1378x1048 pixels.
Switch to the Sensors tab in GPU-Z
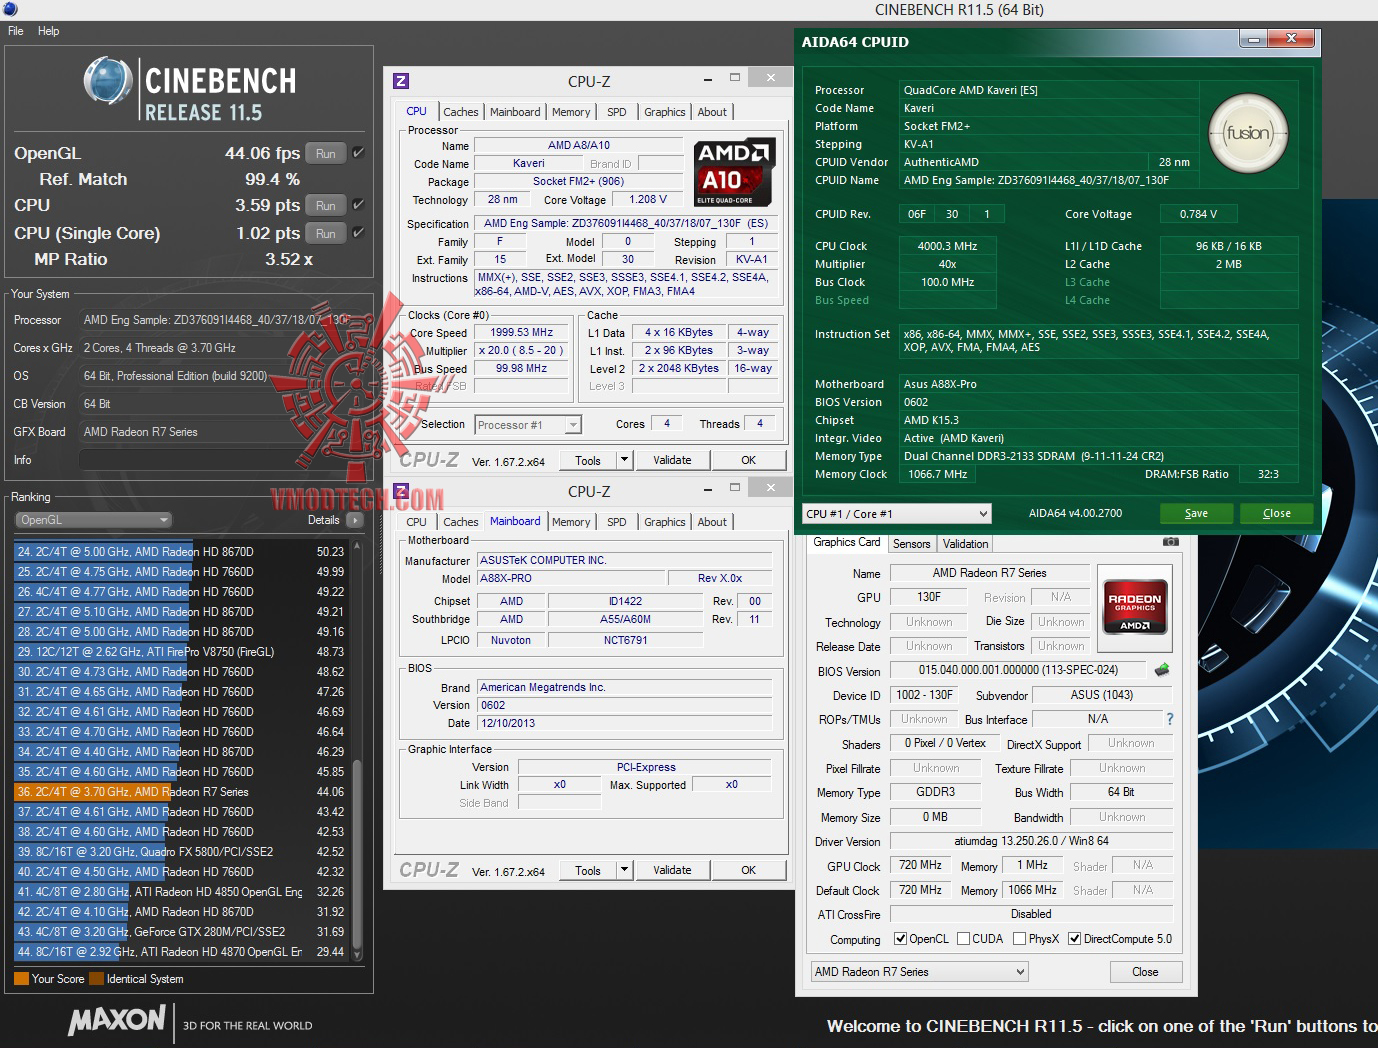(912, 544)
